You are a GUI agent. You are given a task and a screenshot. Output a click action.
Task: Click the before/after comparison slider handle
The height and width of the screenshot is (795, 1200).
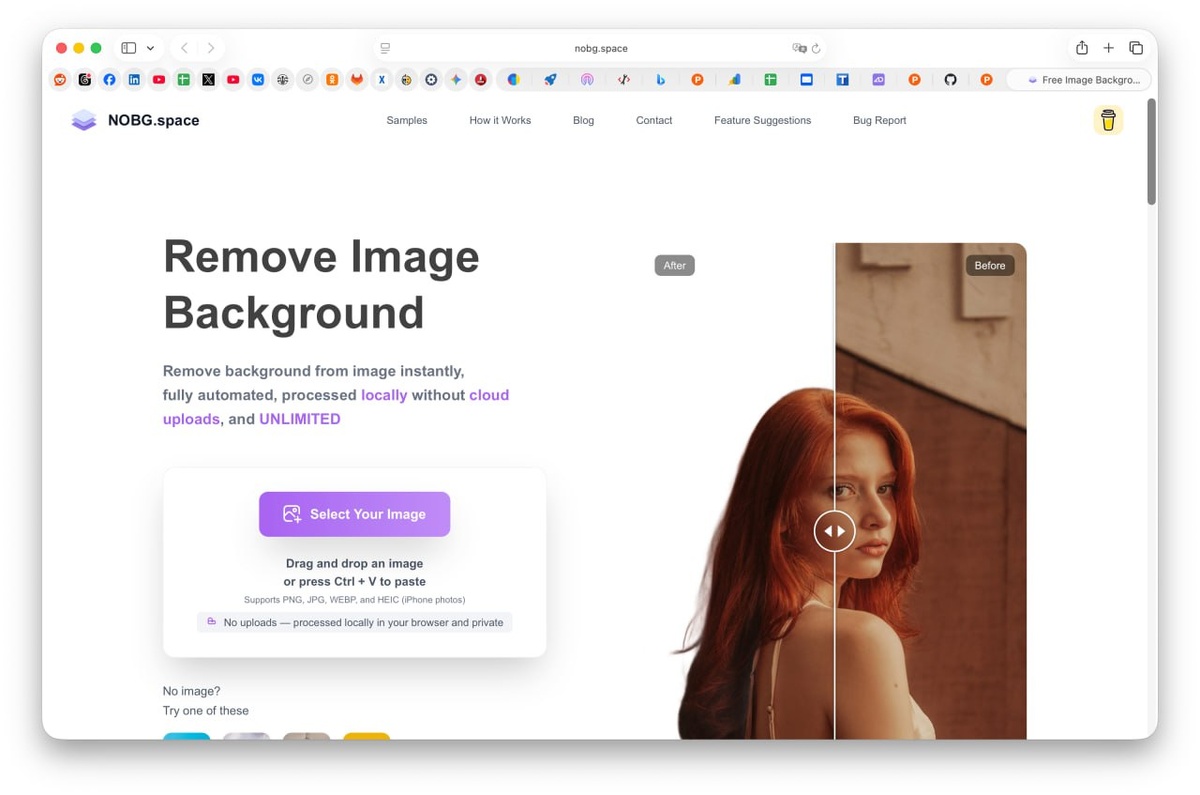[834, 531]
